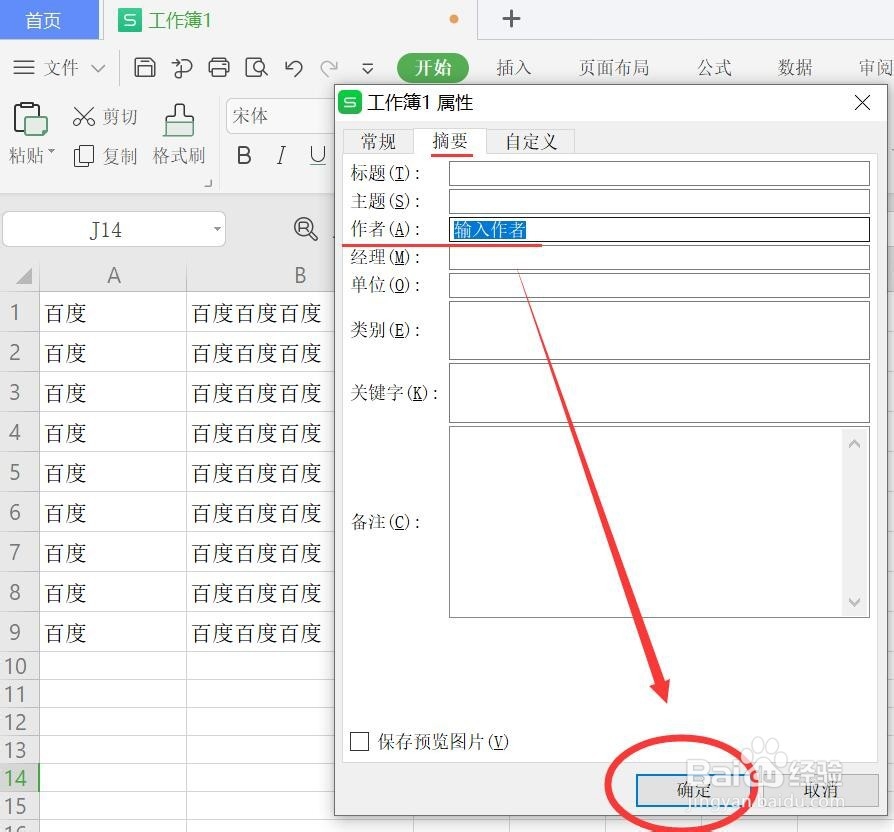
Task: Open the 插入 ribbon tab
Action: click(514, 68)
